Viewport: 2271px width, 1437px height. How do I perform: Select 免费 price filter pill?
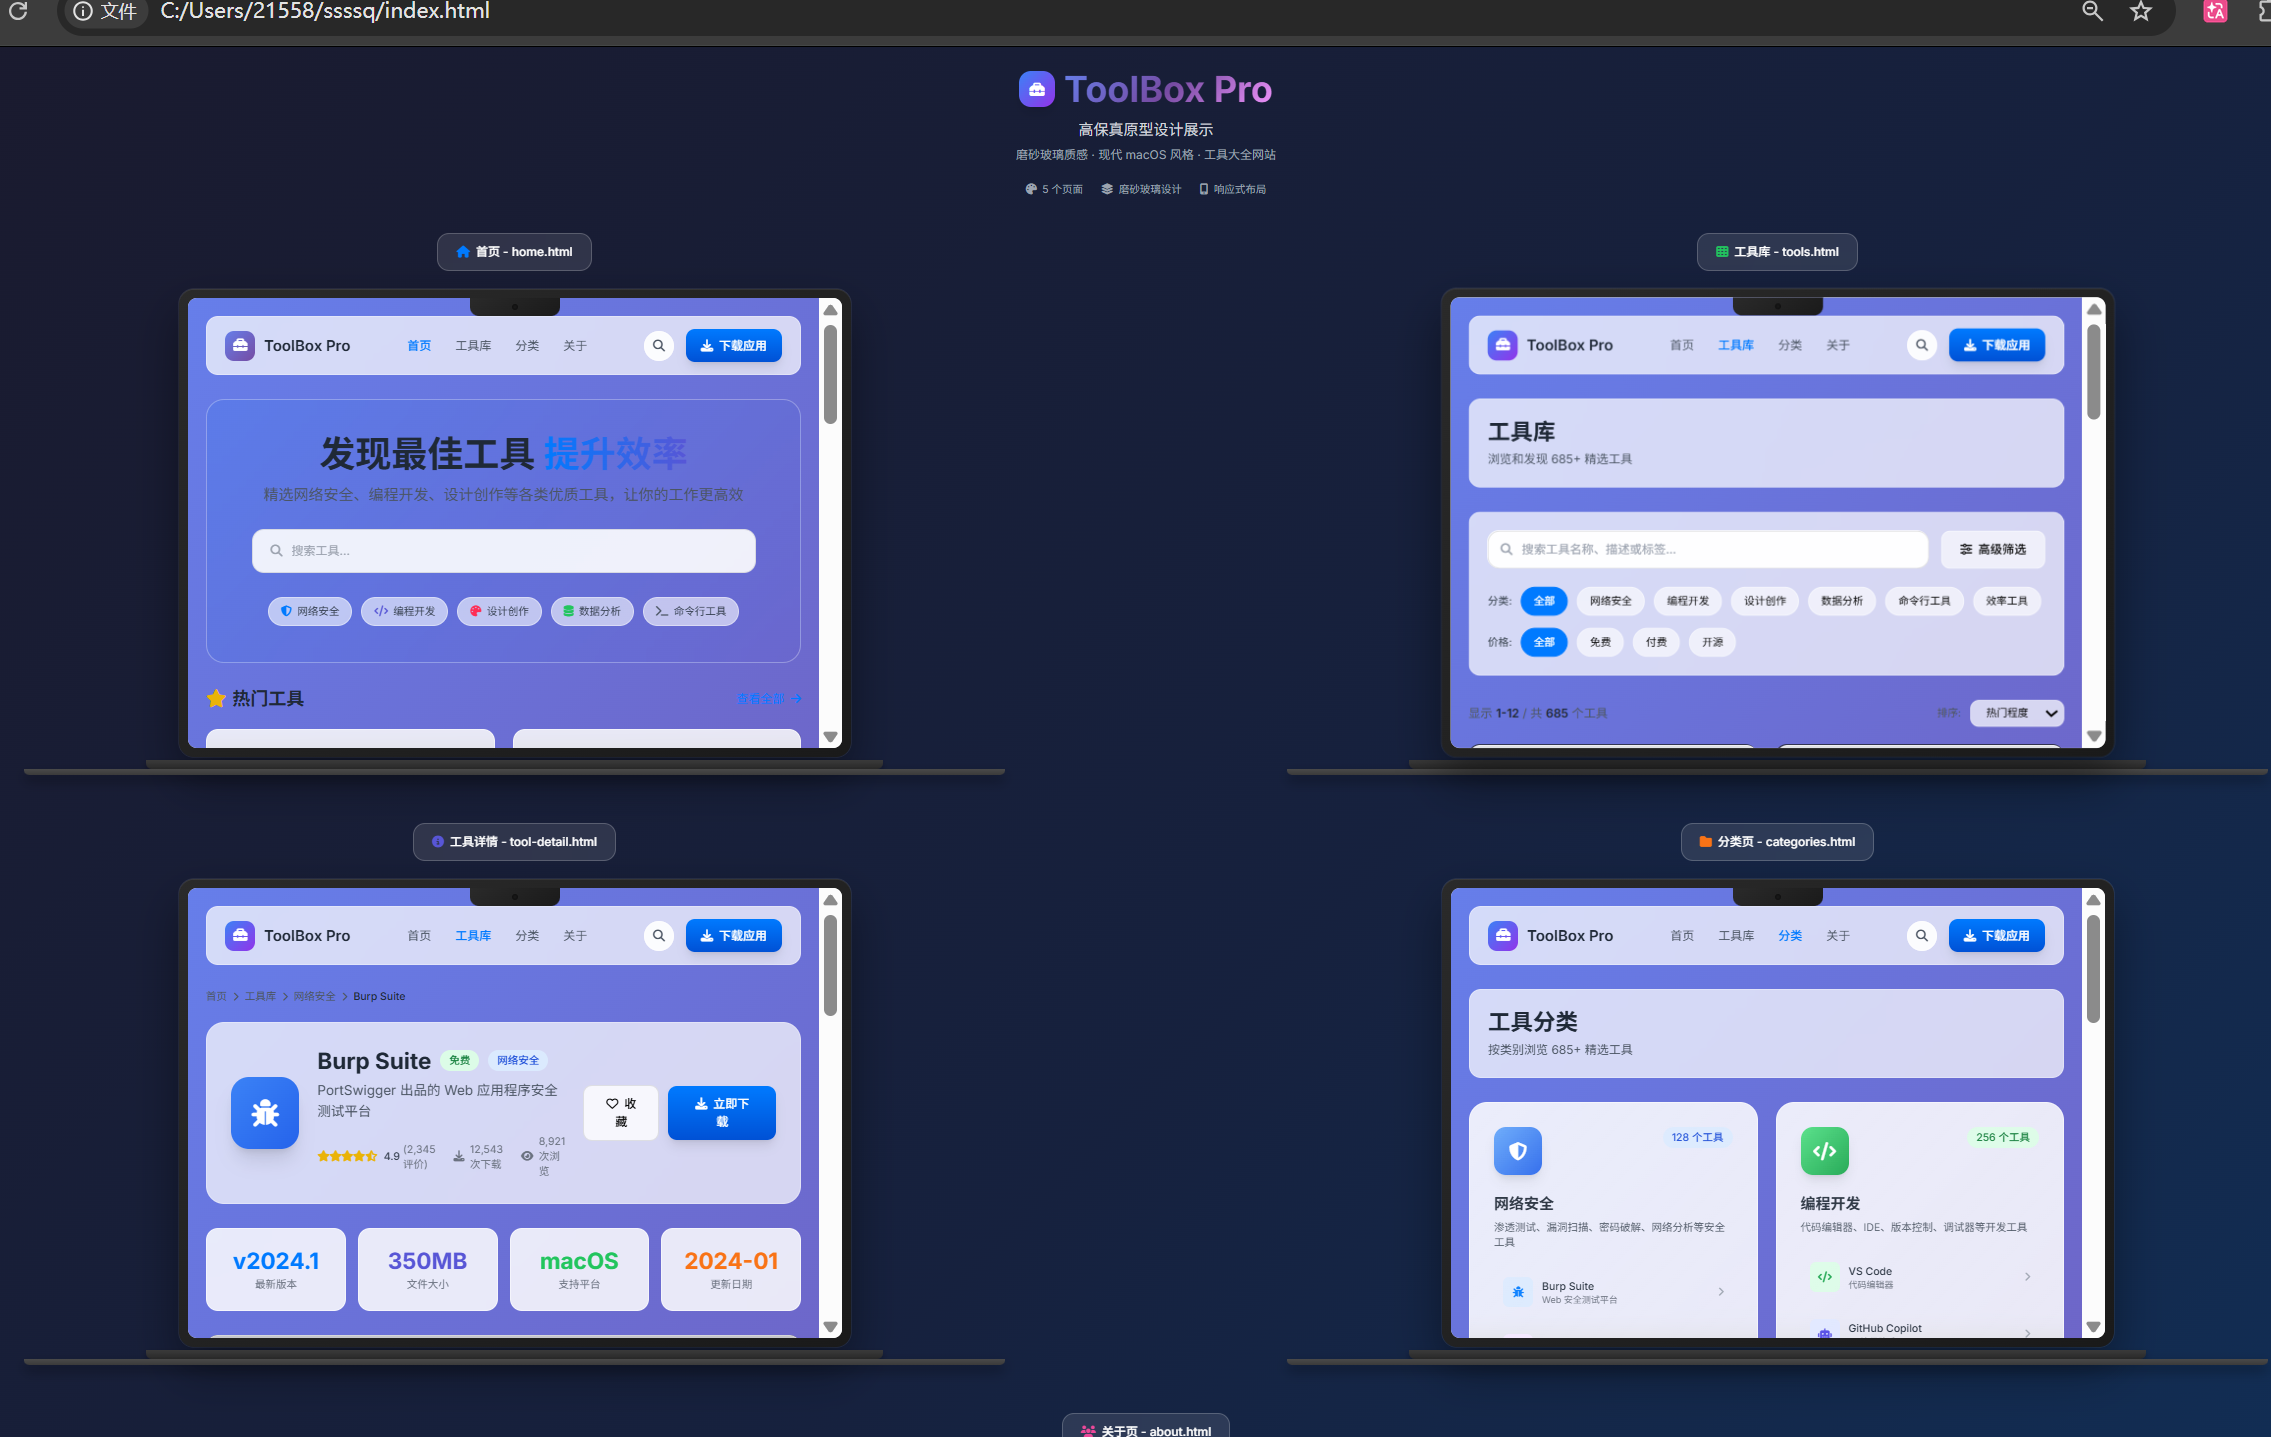point(1600,642)
